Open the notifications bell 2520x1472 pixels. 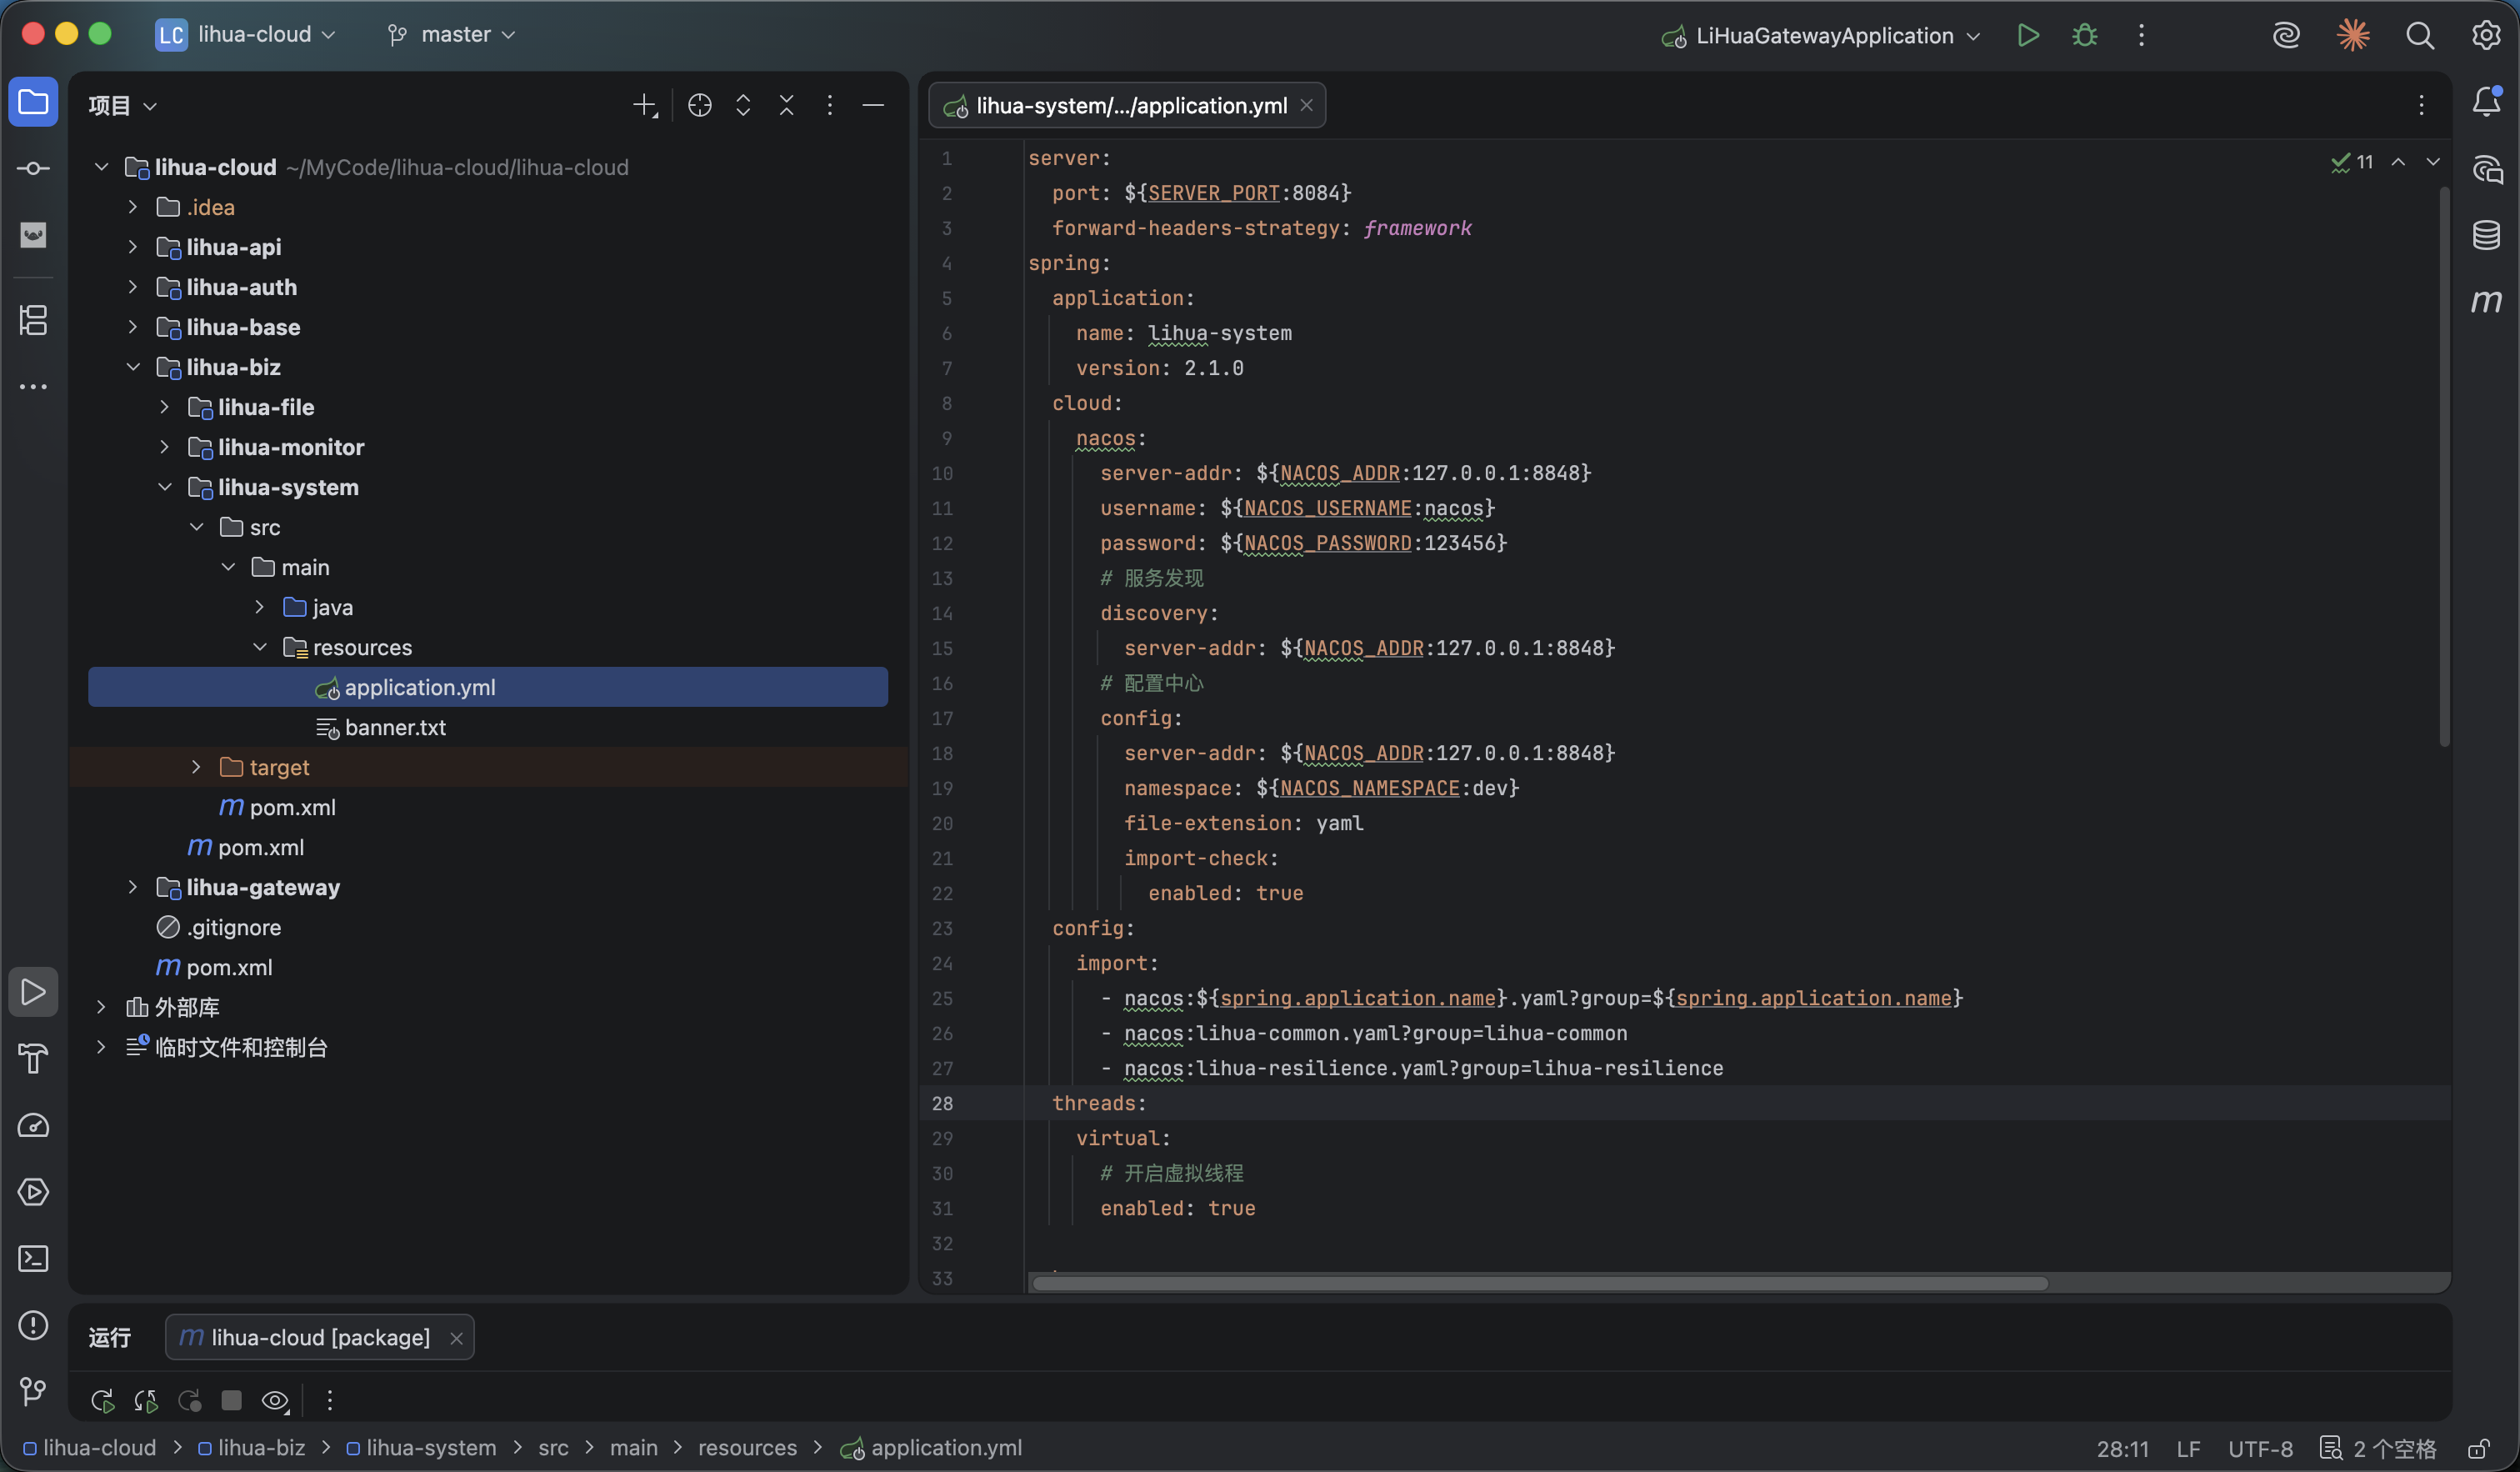[x=2487, y=102]
